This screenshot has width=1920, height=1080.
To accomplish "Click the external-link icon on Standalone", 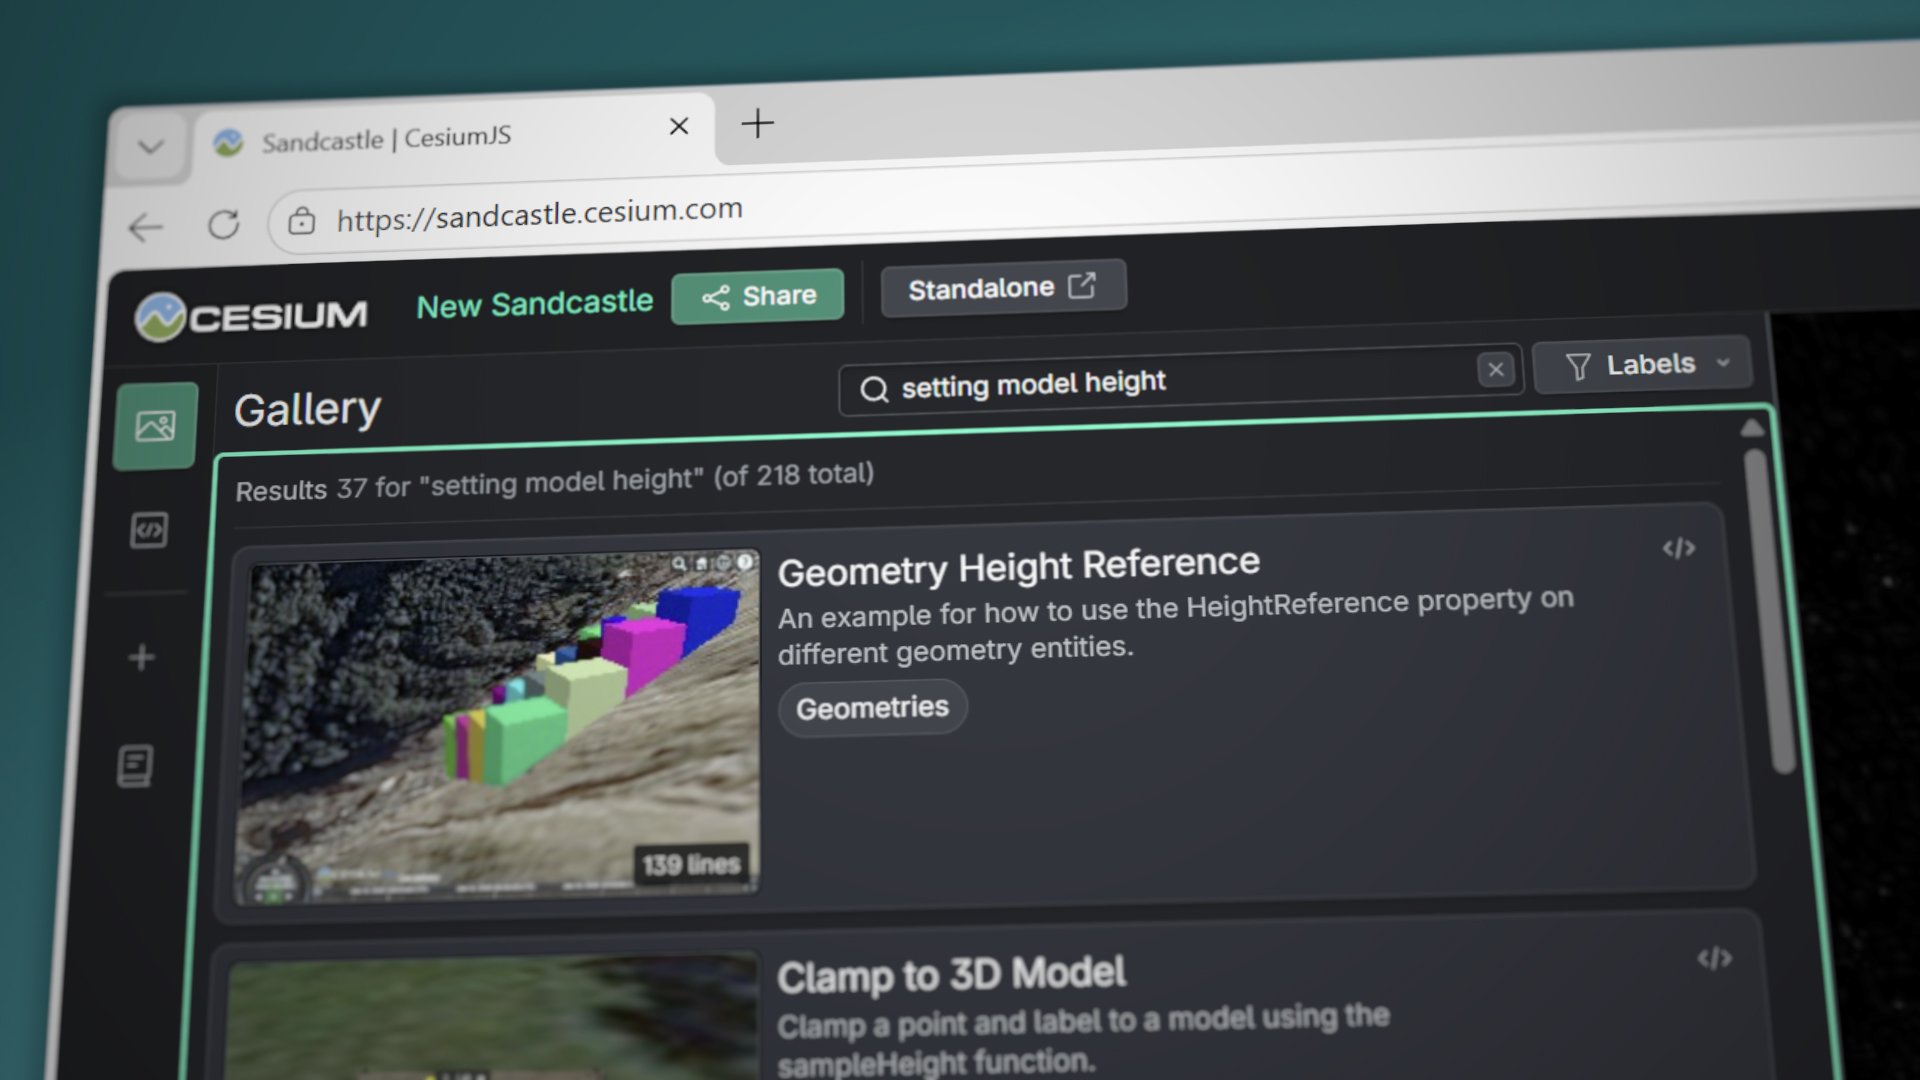I will pyautogui.click(x=1084, y=285).
